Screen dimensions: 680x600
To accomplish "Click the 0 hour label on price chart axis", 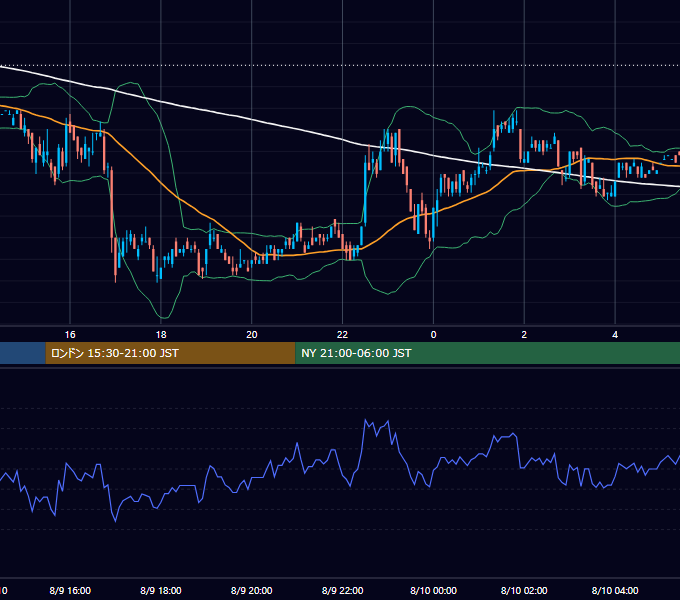I will [x=433, y=335].
